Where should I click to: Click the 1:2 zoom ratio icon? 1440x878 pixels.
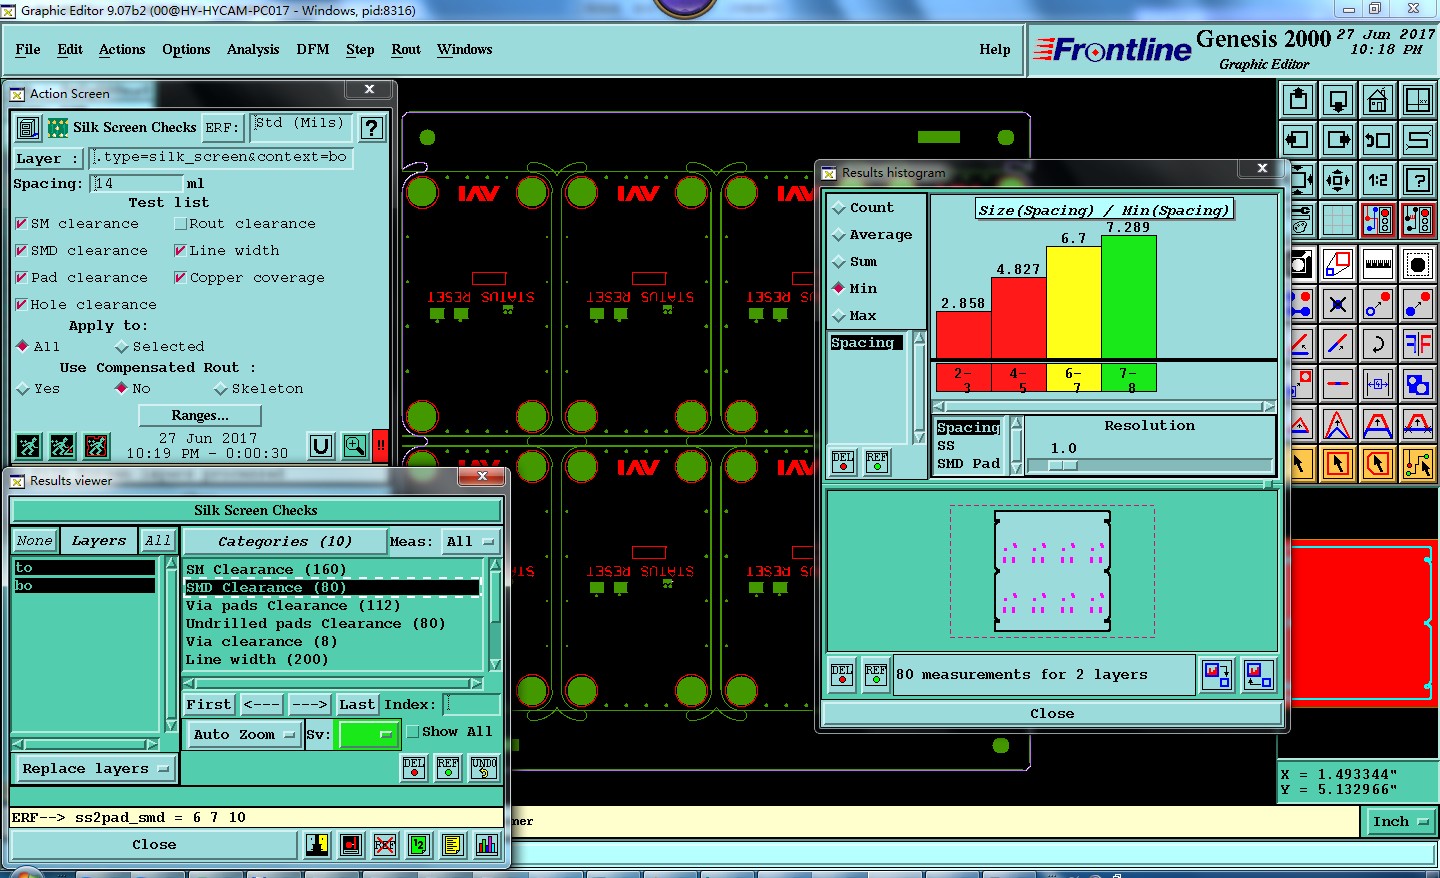(1377, 180)
